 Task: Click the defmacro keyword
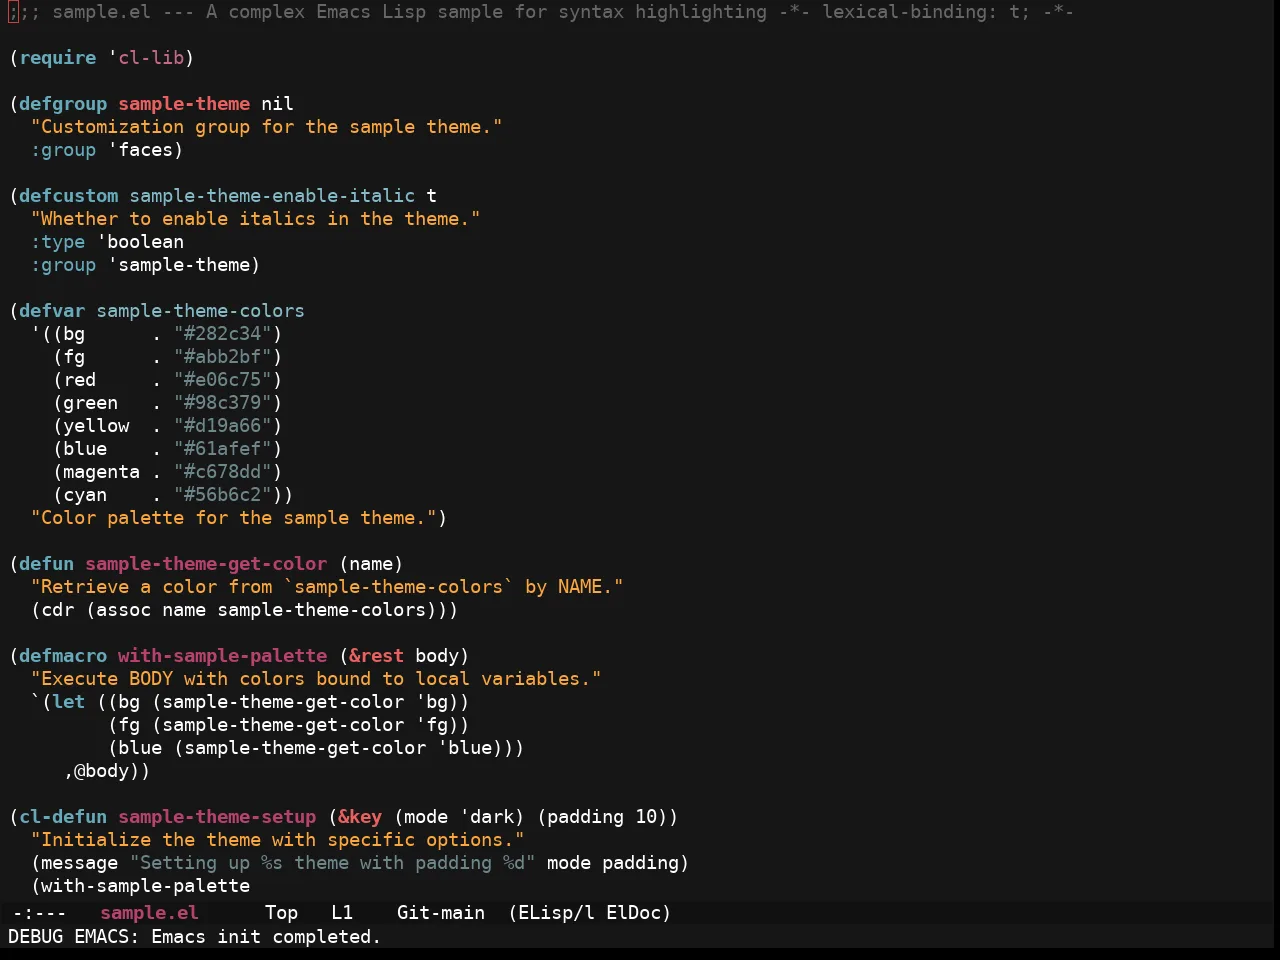63,656
